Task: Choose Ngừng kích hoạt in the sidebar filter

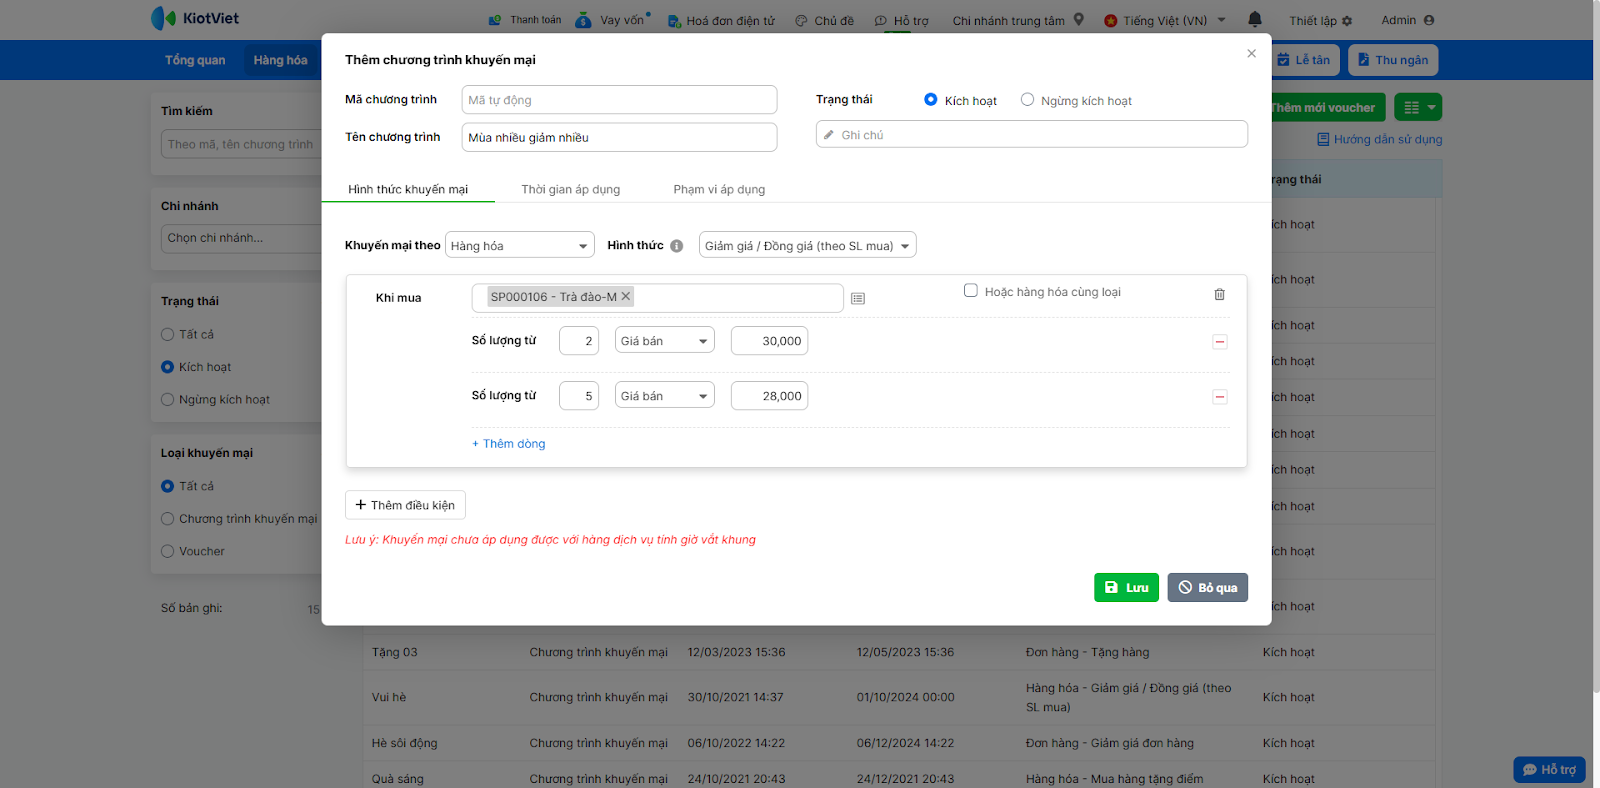Action: coord(168,400)
